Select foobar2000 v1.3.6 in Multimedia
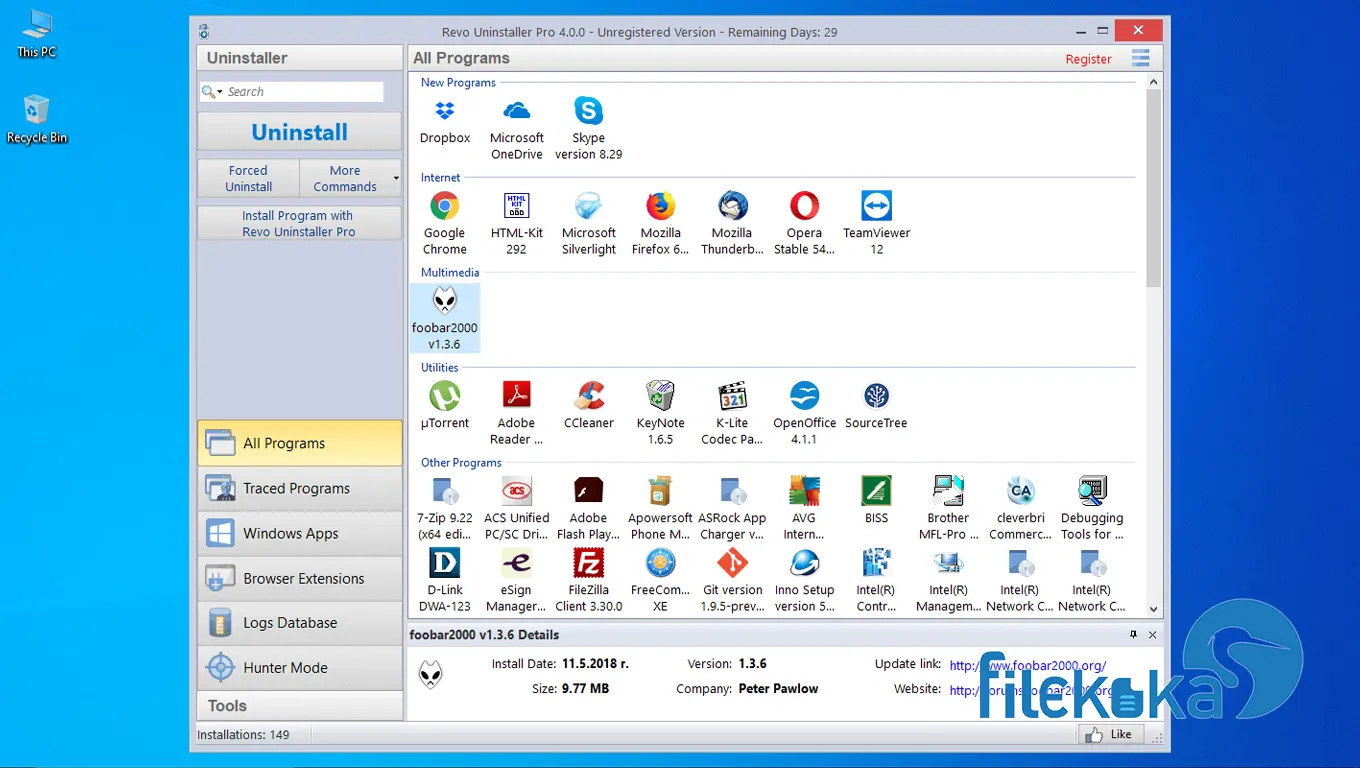Image resolution: width=1360 pixels, height=768 pixels. pyautogui.click(x=445, y=318)
